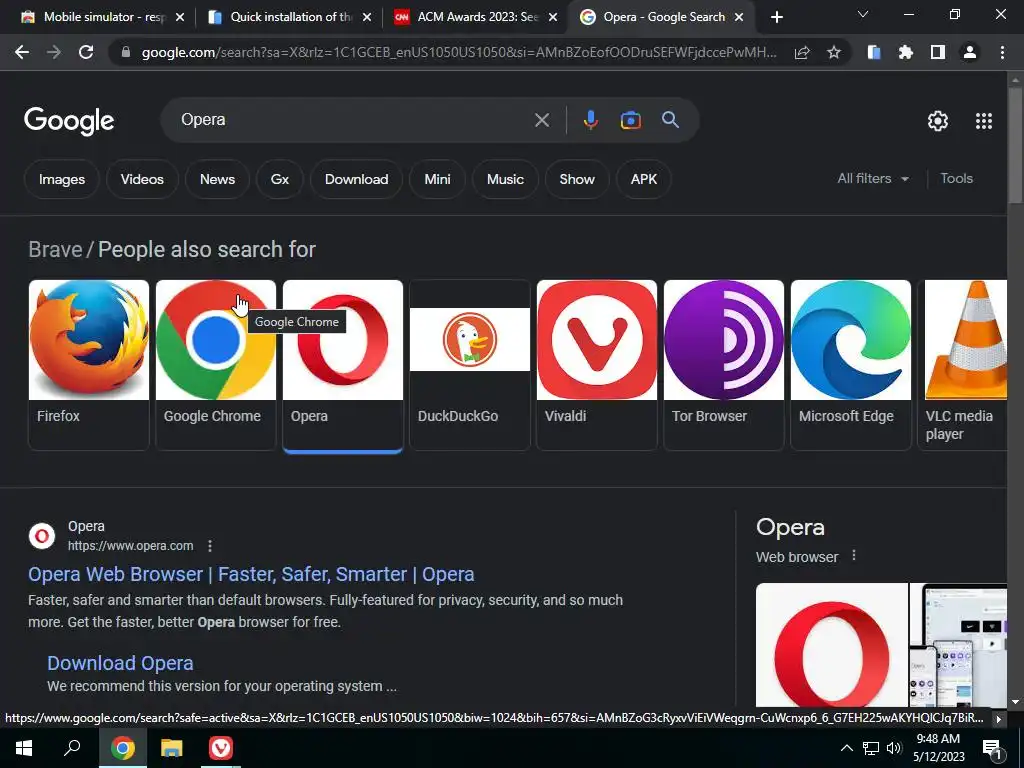
Task: Open the Opera Web Browser result link
Action: [251, 574]
